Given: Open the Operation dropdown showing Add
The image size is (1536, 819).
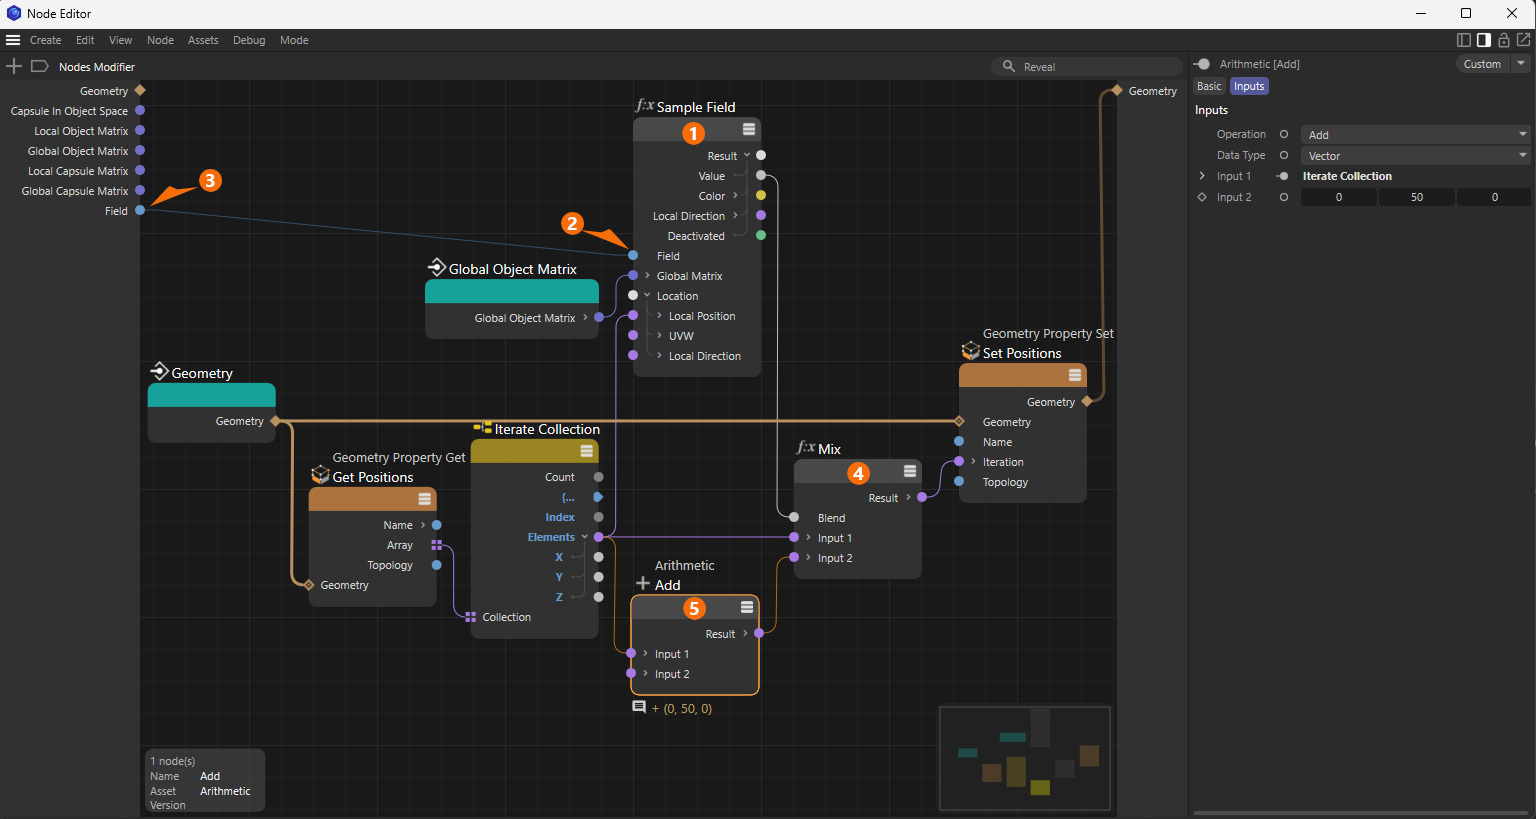Looking at the screenshot, I should 1416,135.
